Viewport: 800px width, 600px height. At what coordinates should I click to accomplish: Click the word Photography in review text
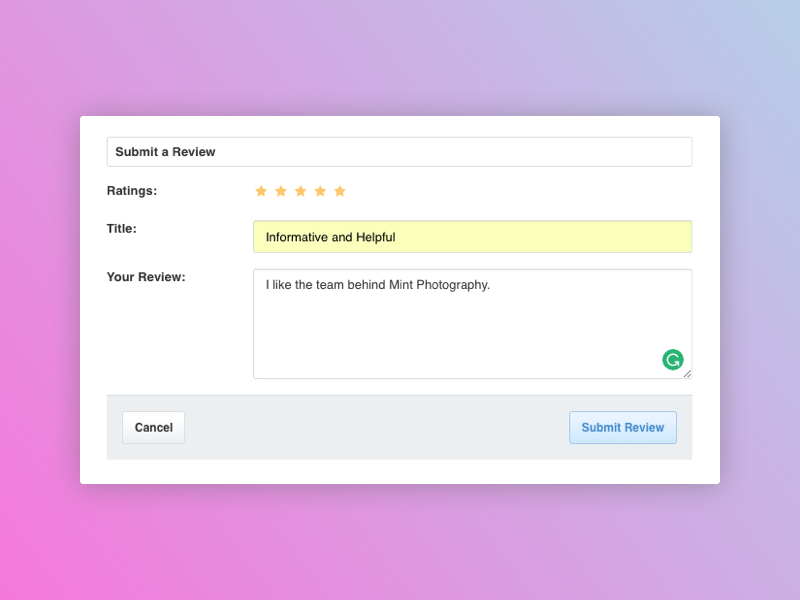[x=453, y=285]
